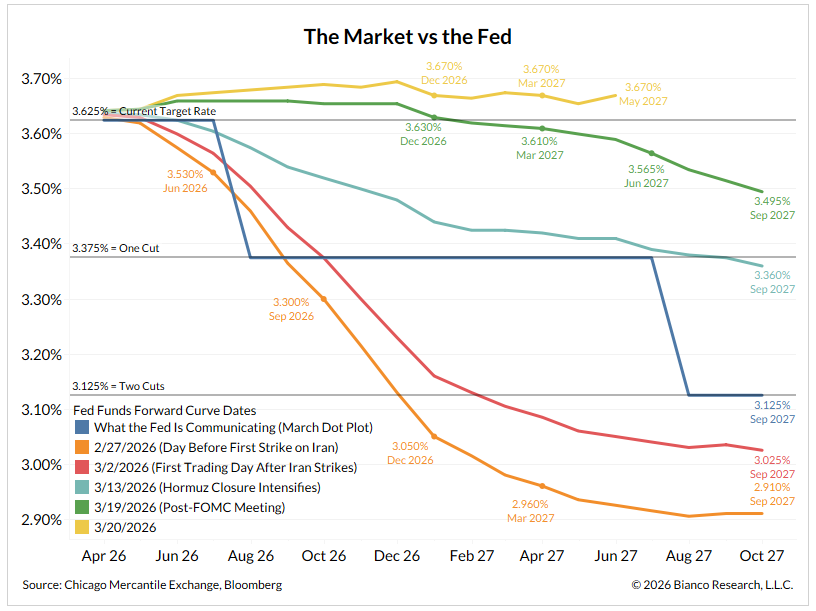Screen dimensions: 816x611
Task: Click the red 3/2/2026 legend swatch
Action: coord(80,467)
